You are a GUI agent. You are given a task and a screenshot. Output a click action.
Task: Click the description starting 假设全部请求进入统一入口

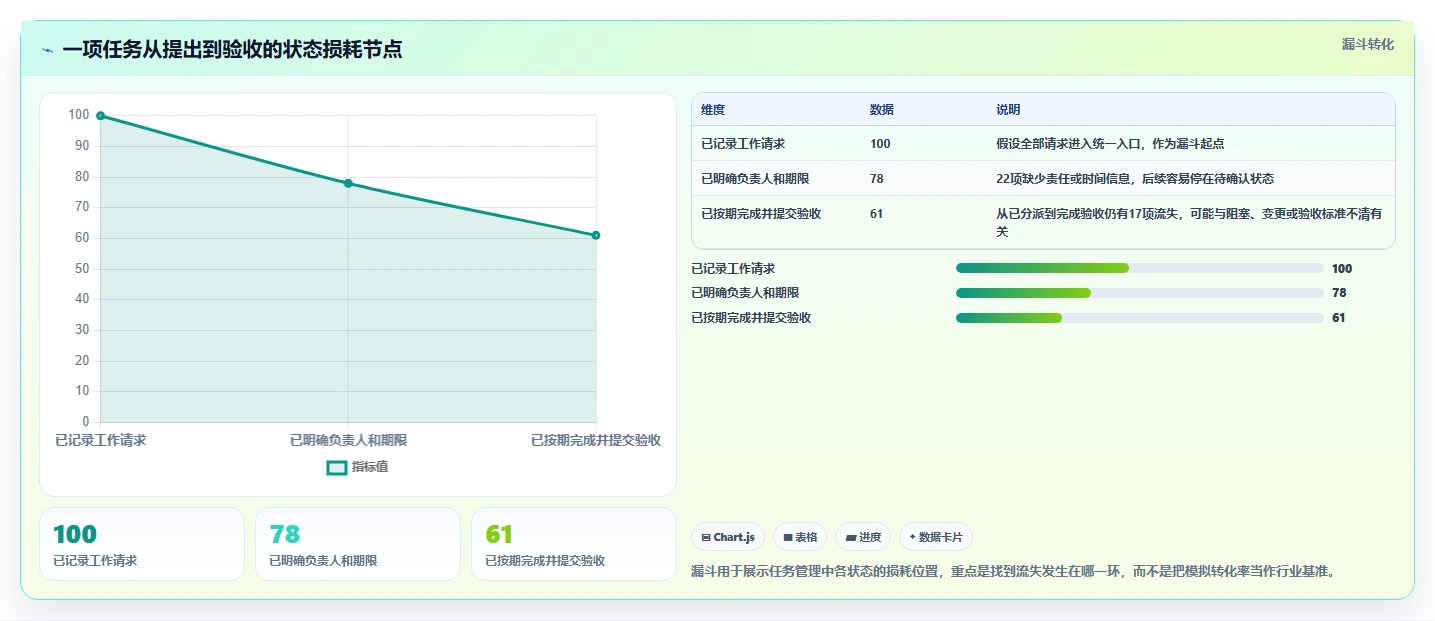pos(1110,144)
